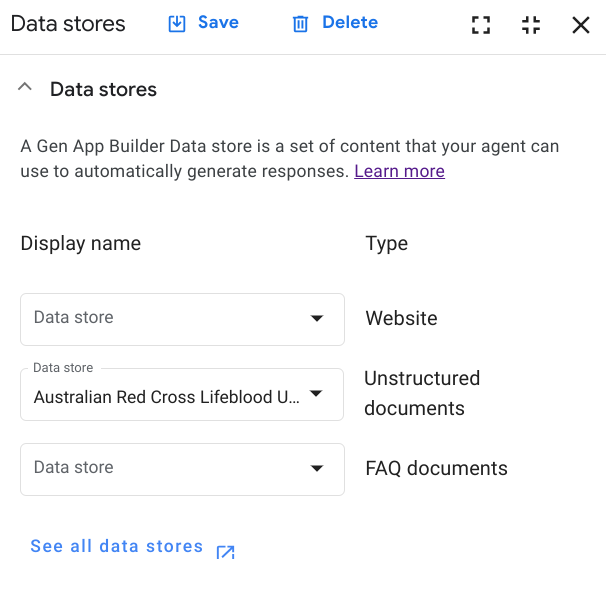Click the Display name column header
Screen dimensions: 606x596
tap(80, 243)
